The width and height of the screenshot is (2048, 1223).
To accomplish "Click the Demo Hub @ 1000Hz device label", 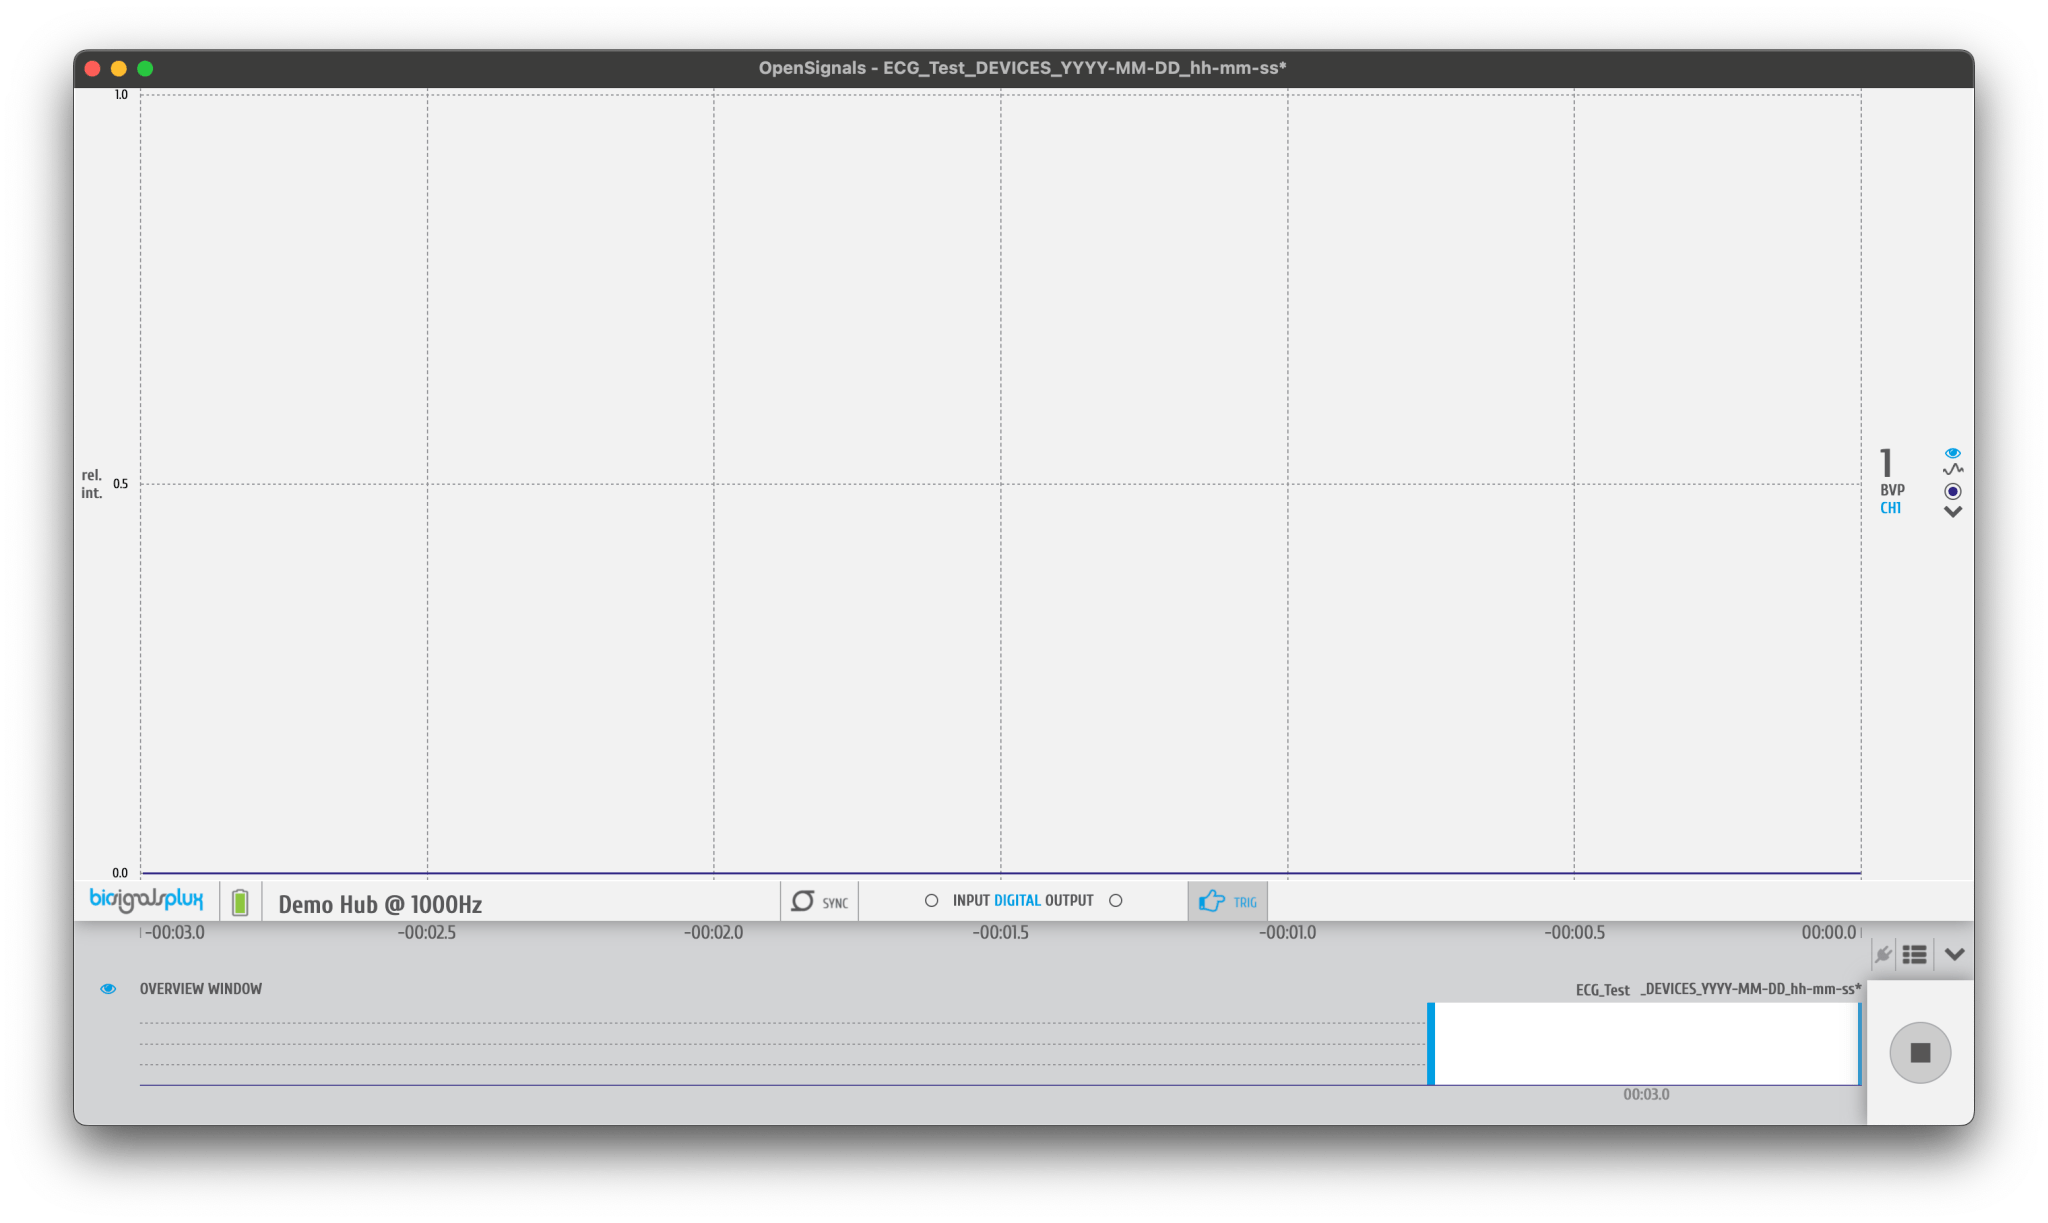I will click(380, 903).
